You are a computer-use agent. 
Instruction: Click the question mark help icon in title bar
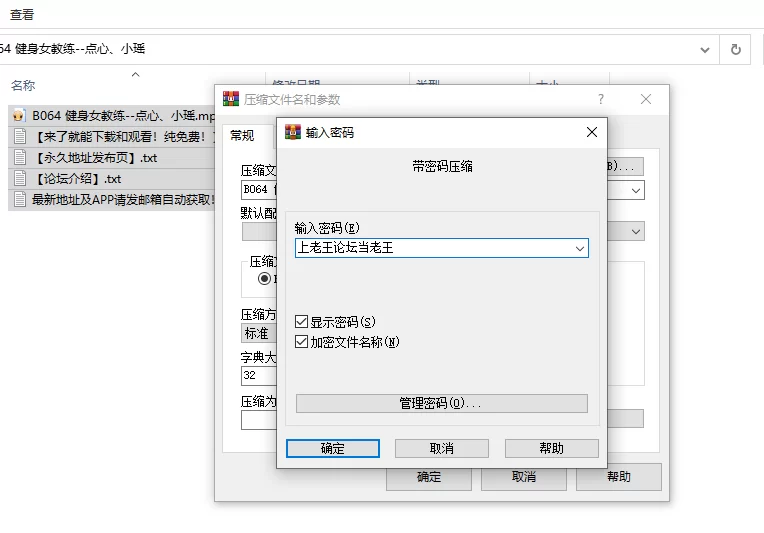pyautogui.click(x=601, y=99)
